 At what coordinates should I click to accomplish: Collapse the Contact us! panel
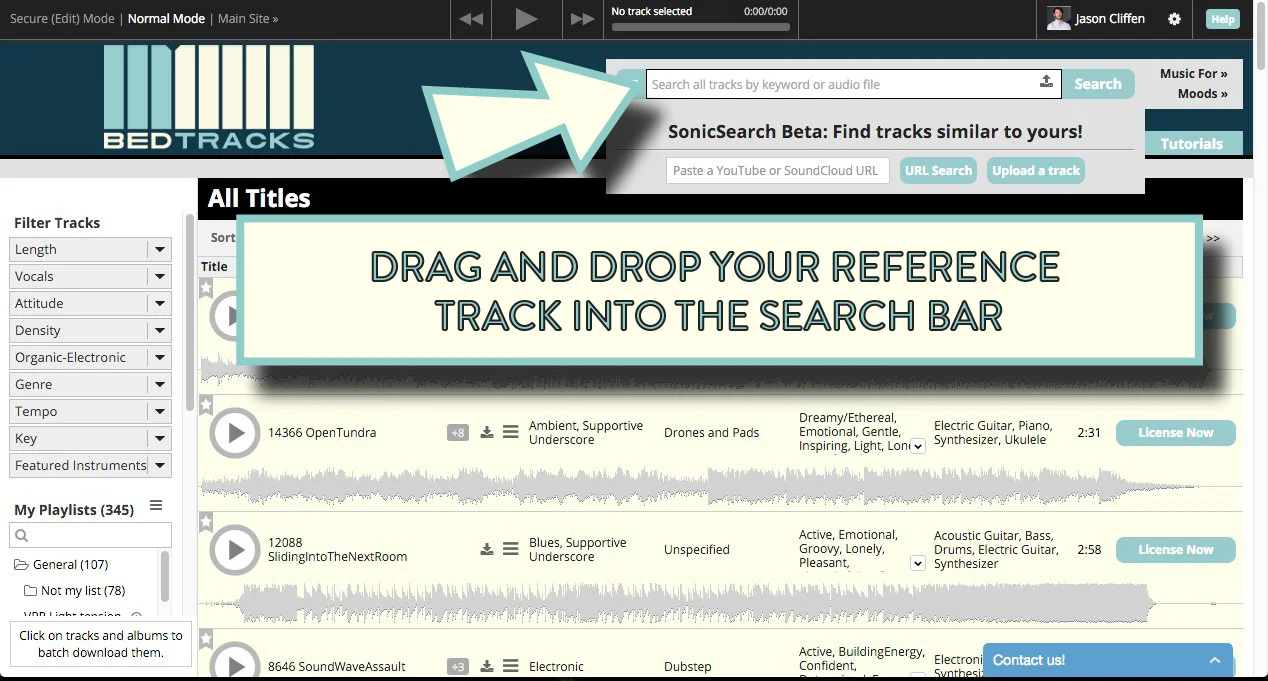pyautogui.click(x=1215, y=660)
